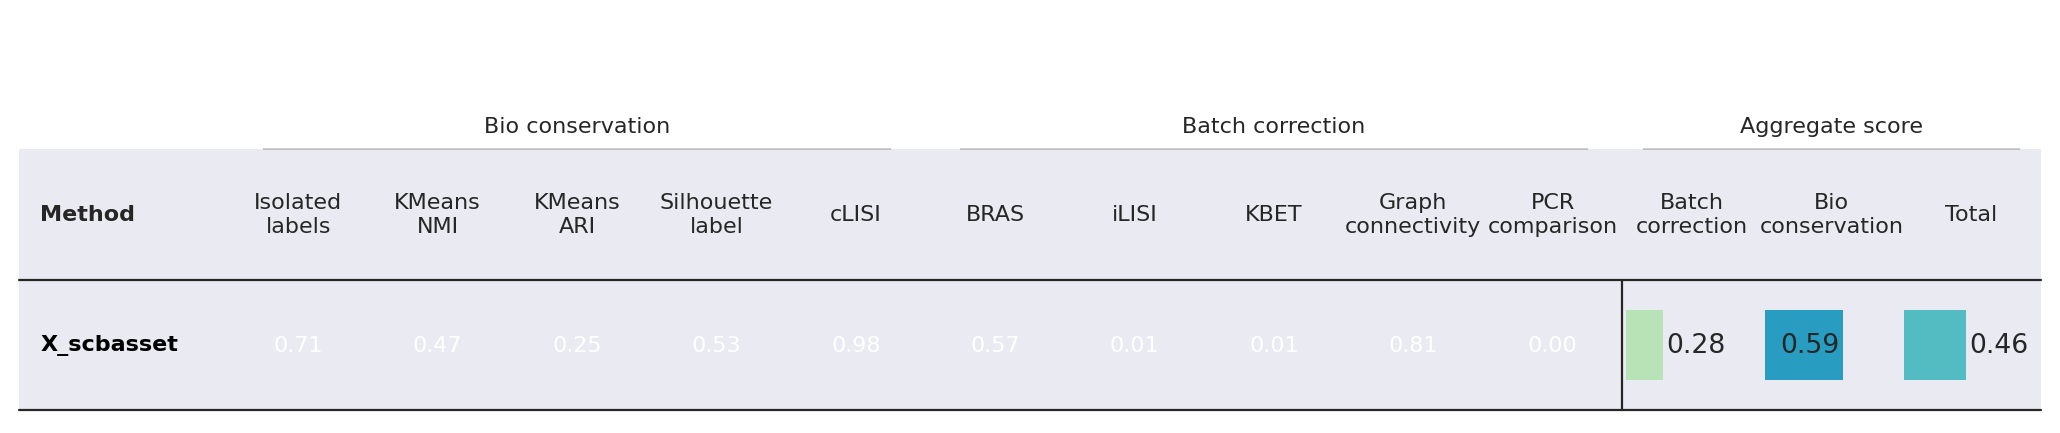Select the X_scbasset row label
The height and width of the screenshot is (433, 2060).
109,345
